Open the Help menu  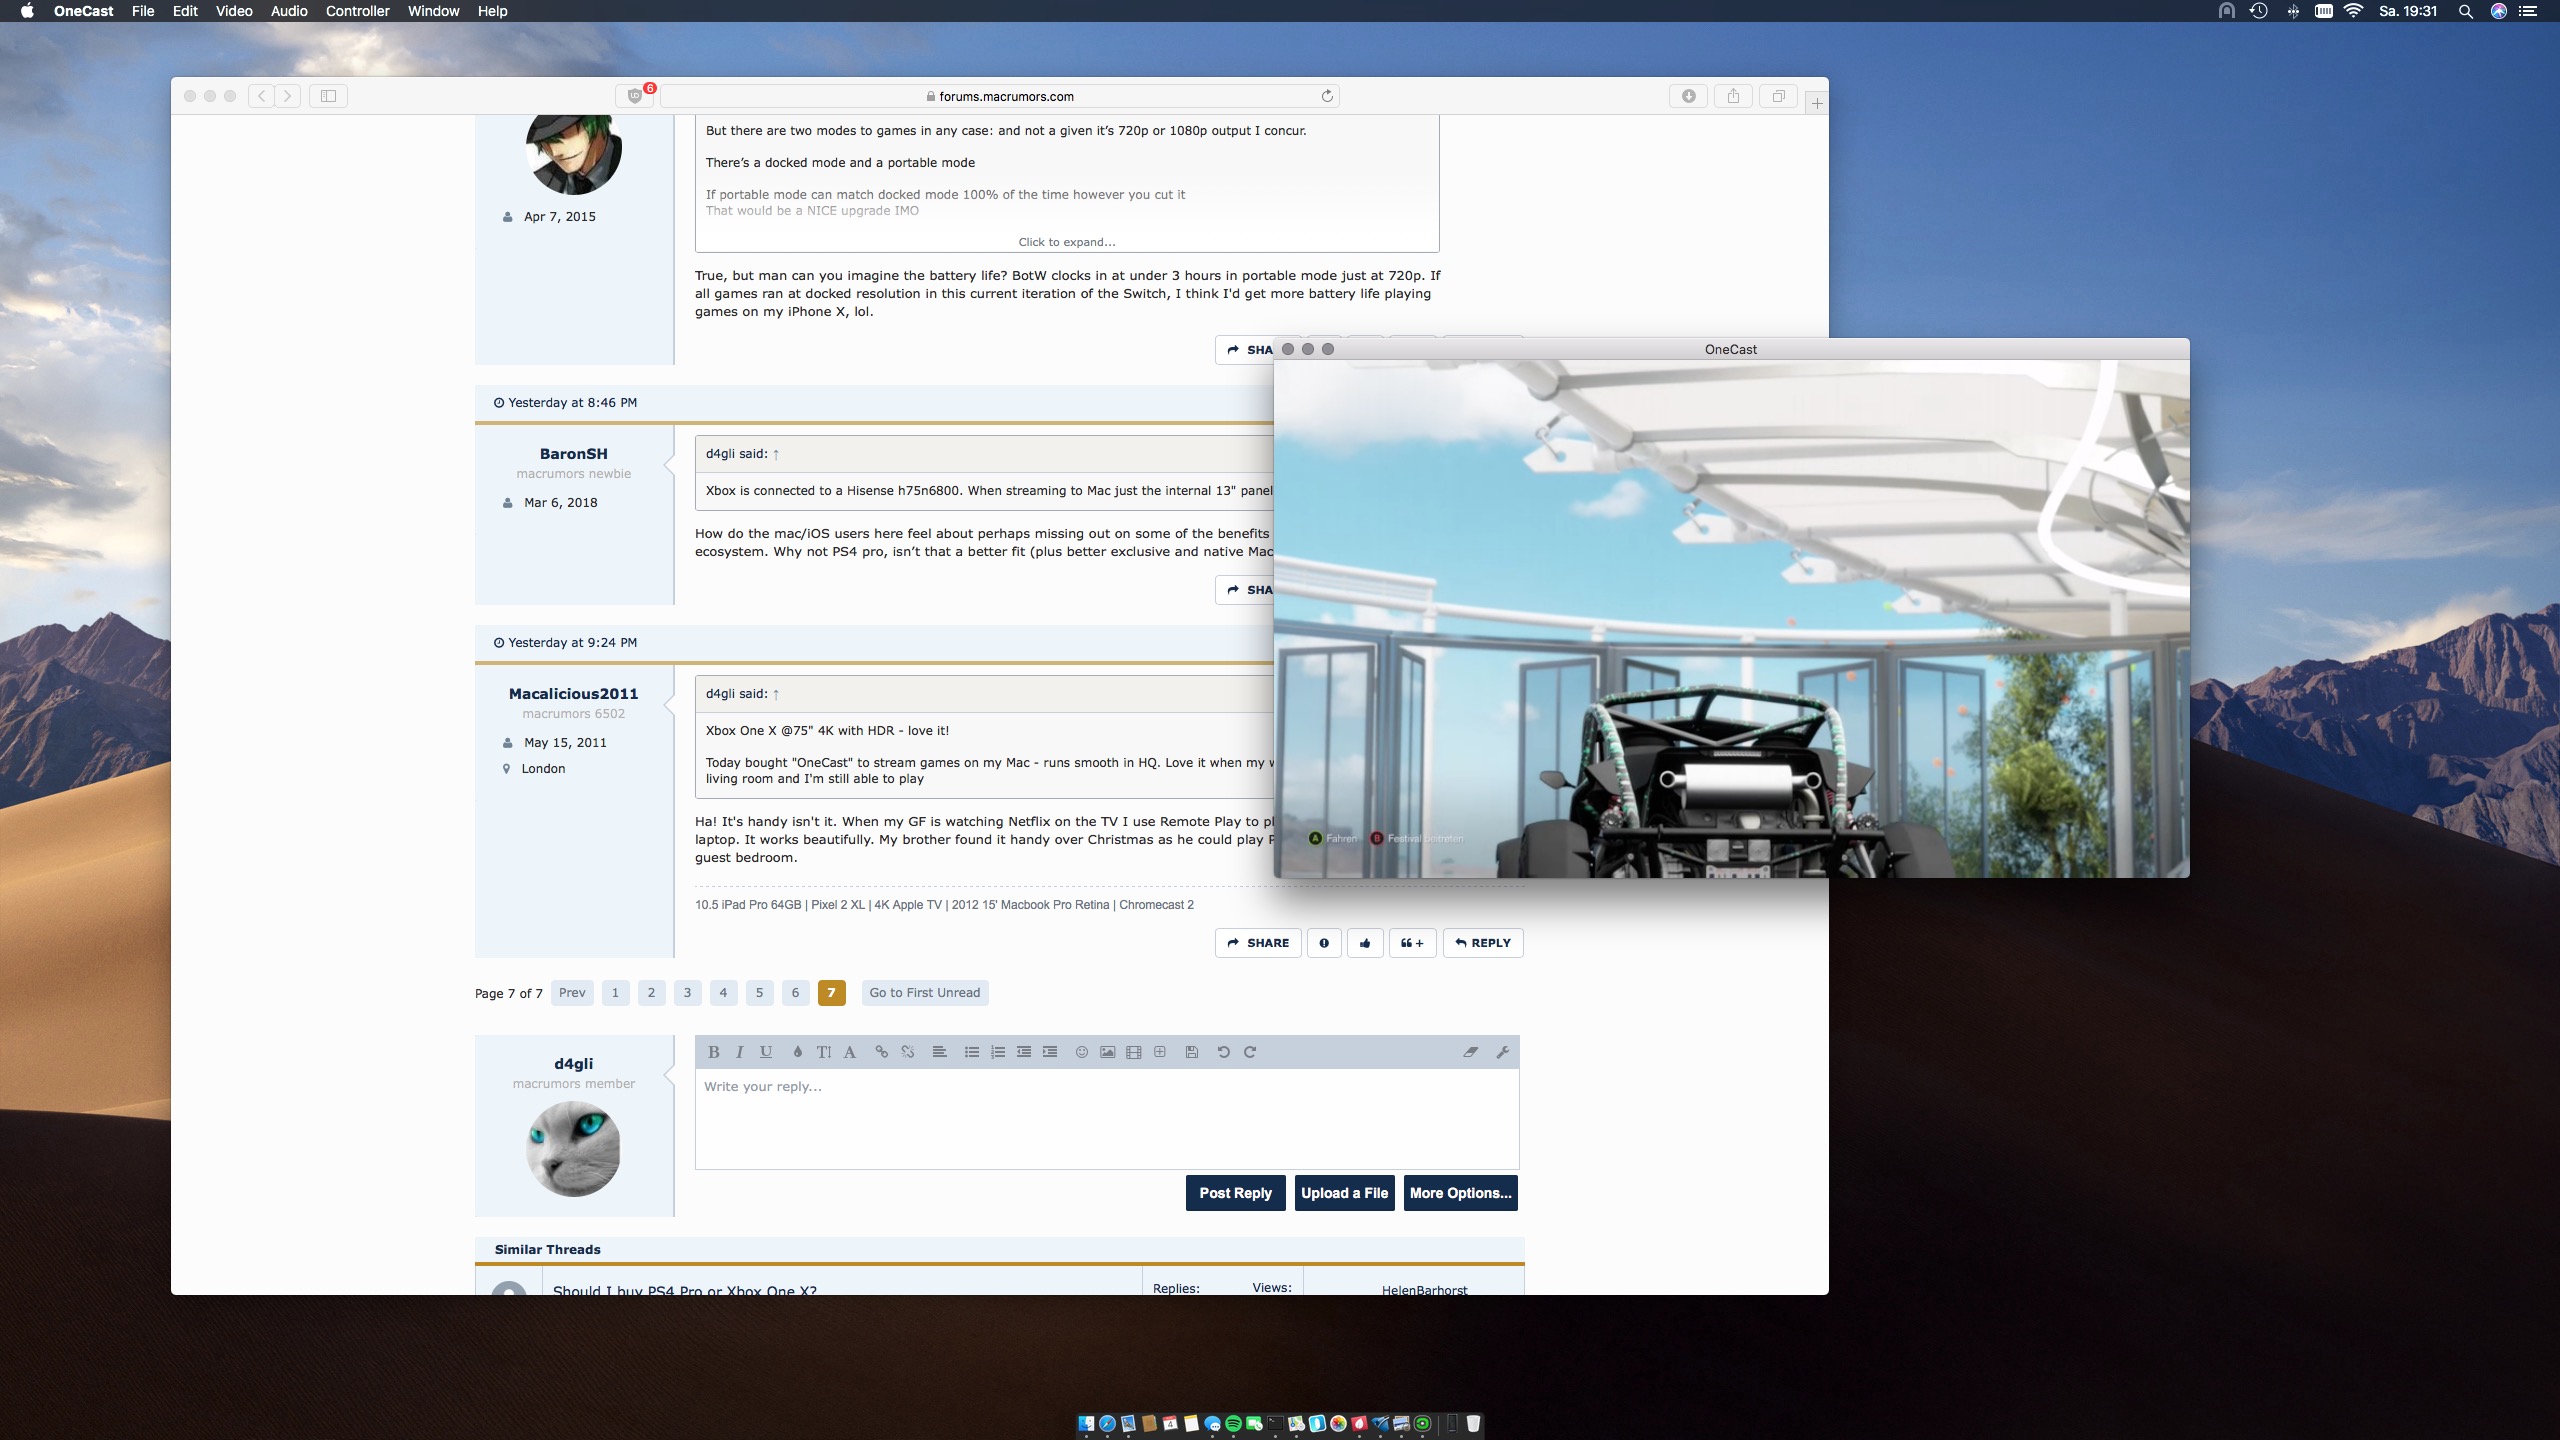pyautogui.click(x=492, y=11)
